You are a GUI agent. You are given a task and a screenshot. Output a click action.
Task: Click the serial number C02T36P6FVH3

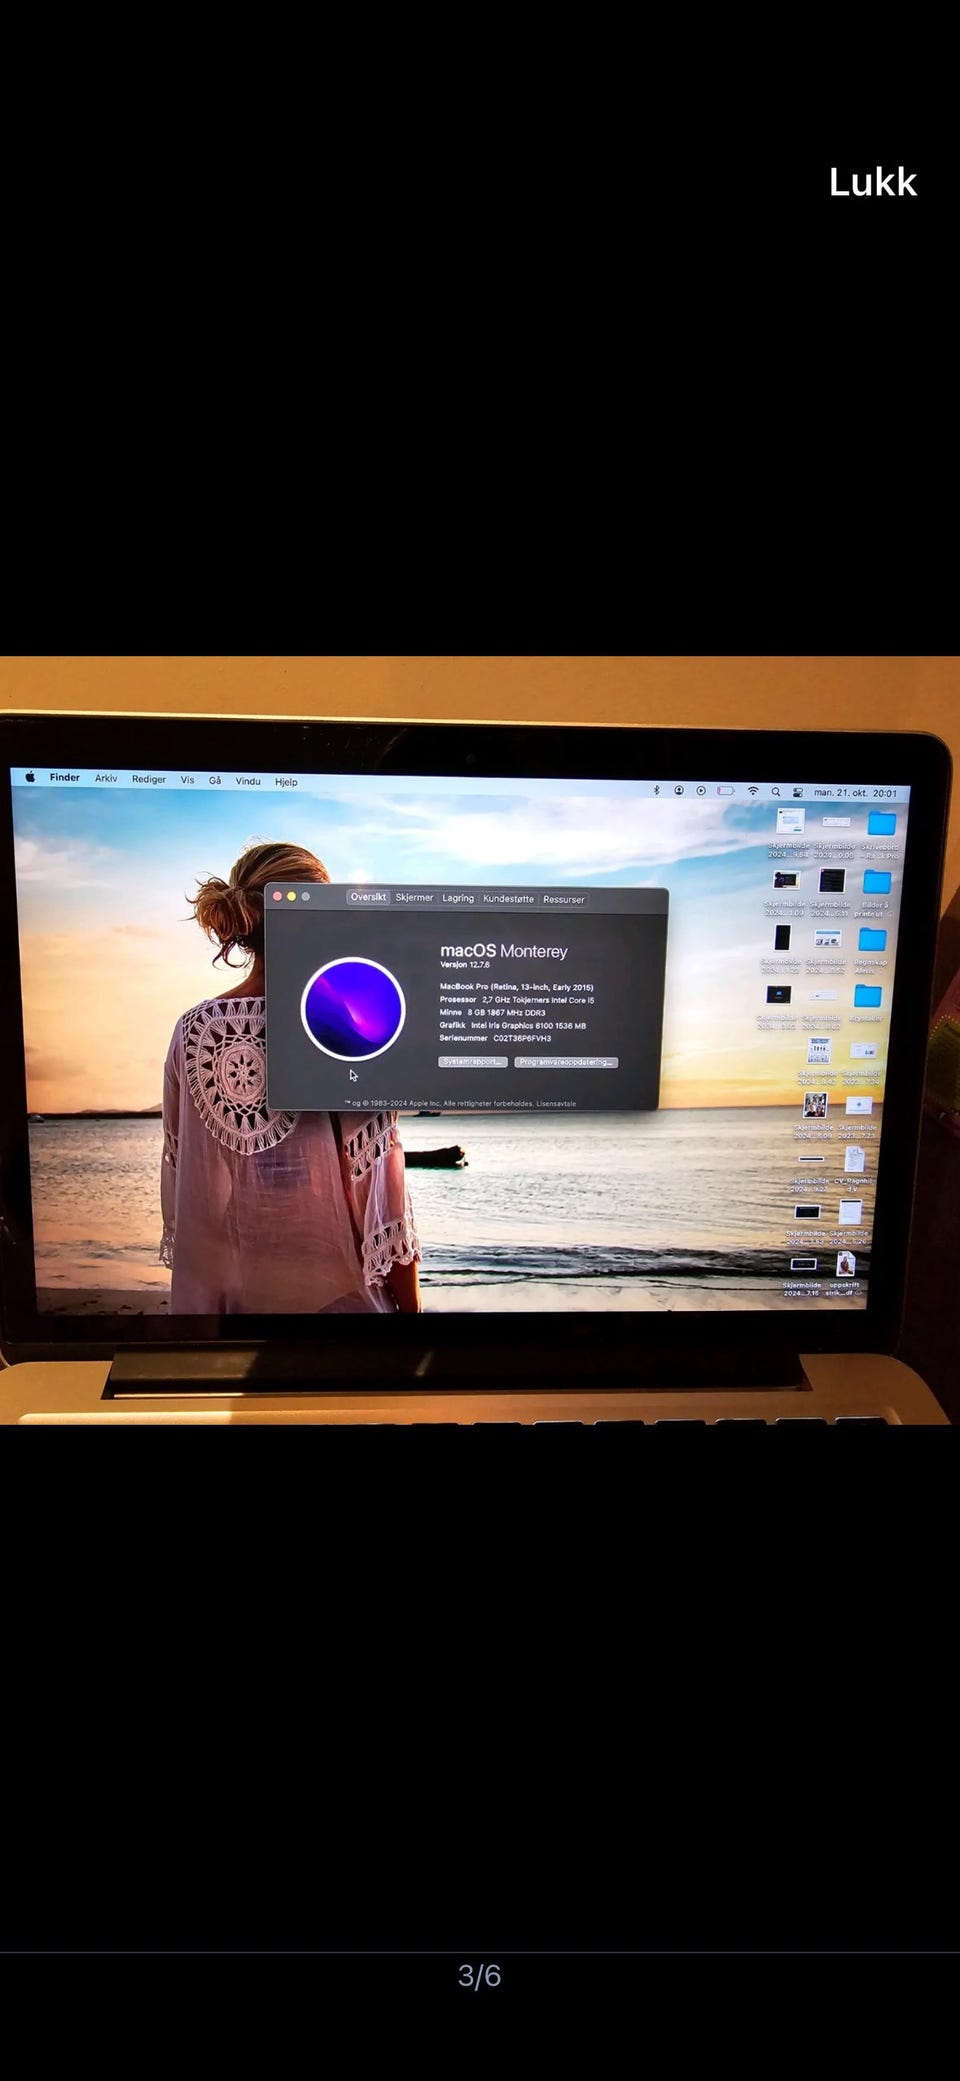point(522,1038)
